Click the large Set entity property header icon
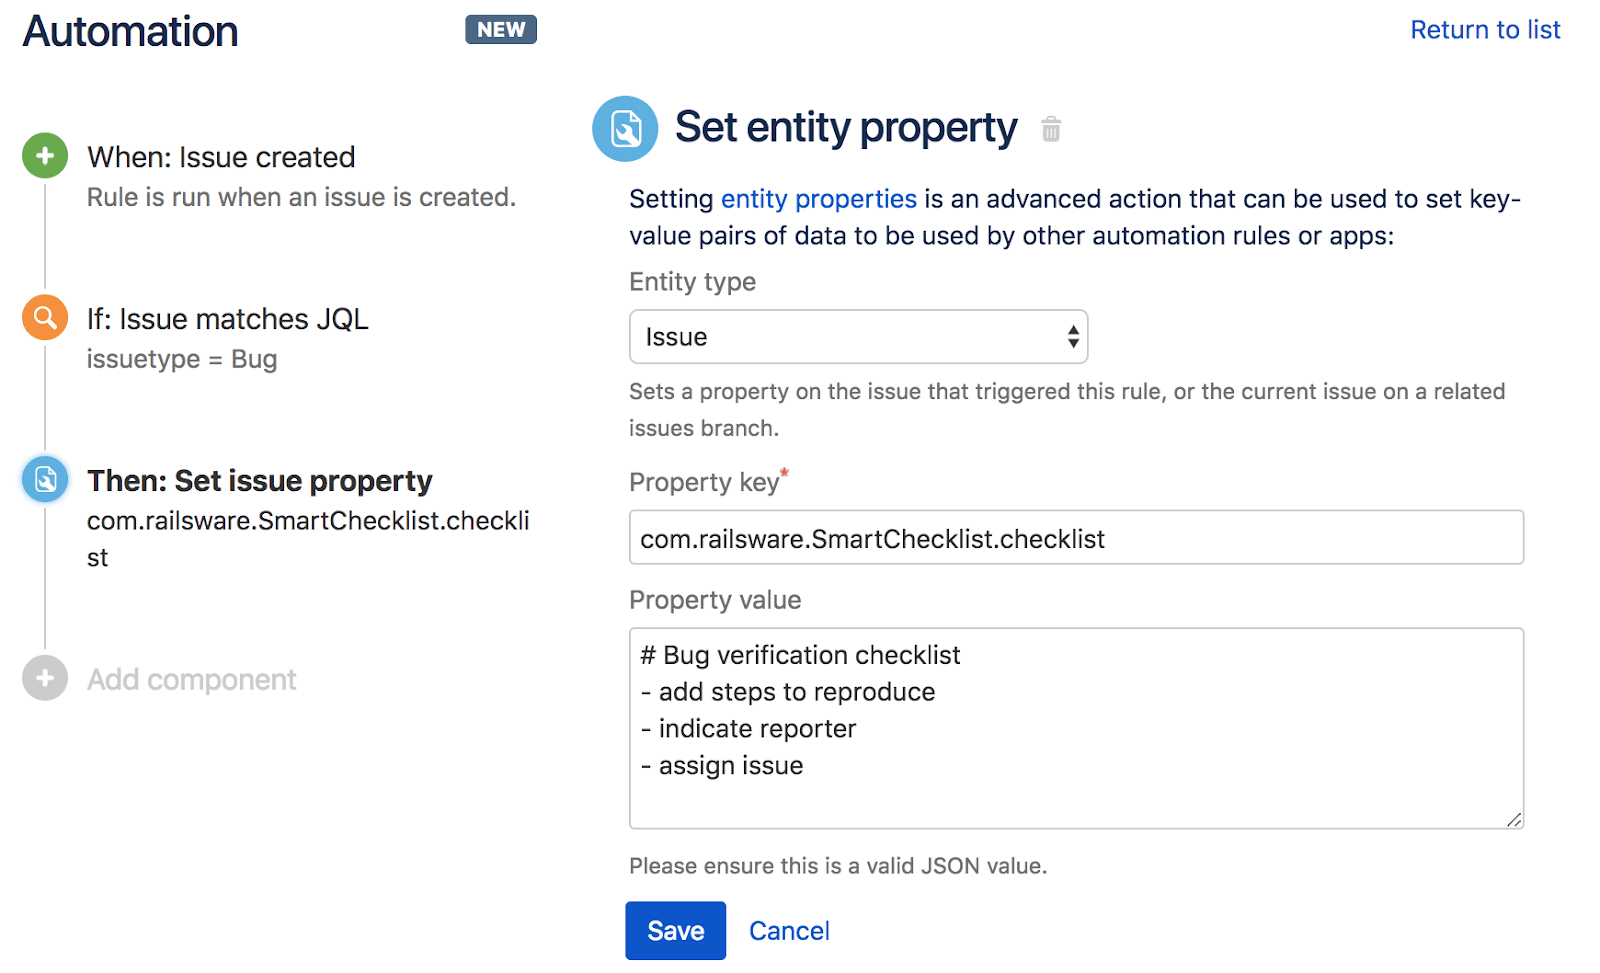Image resolution: width=1600 pixels, height=973 pixels. pyautogui.click(x=625, y=129)
